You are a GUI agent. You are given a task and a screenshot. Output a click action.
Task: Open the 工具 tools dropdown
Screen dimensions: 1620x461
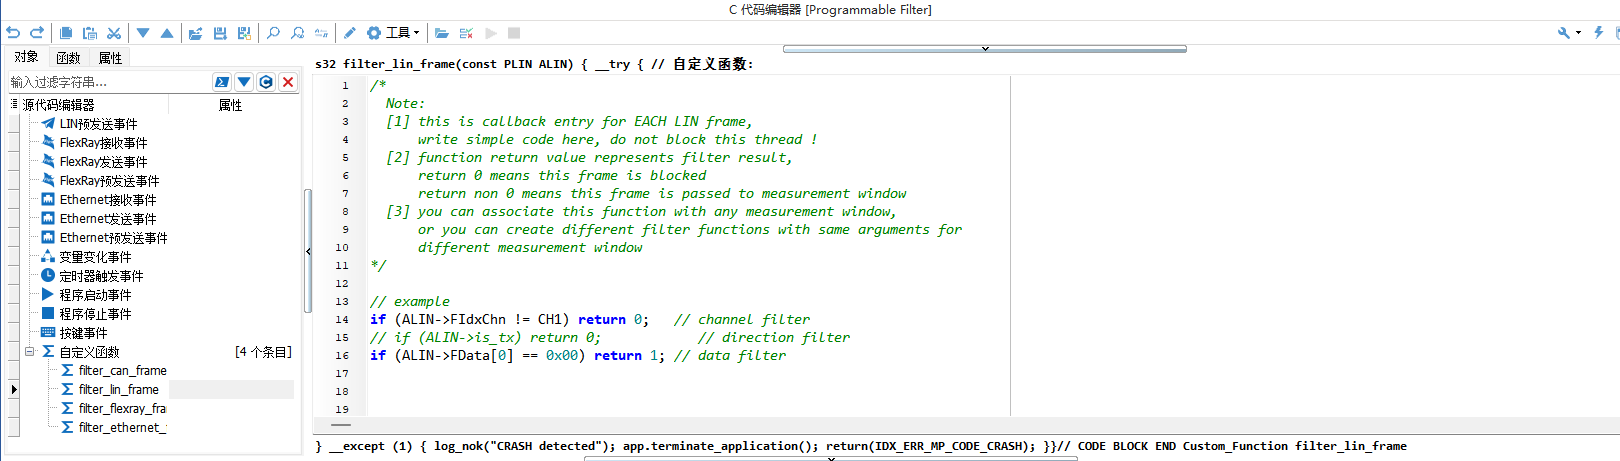click(393, 33)
